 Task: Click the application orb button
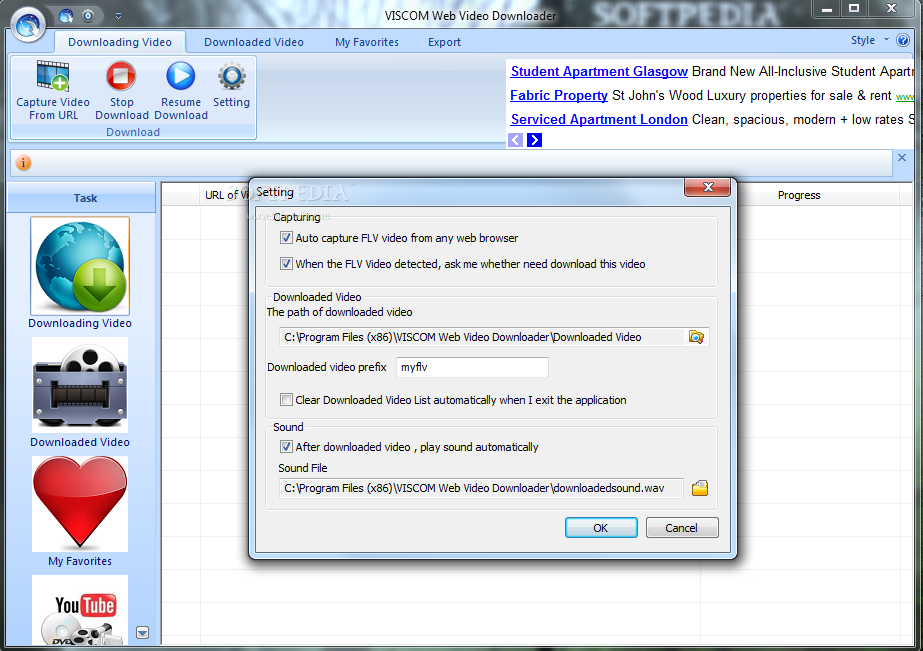[28, 25]
